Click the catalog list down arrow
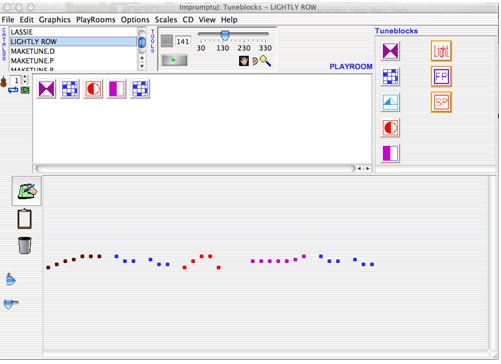The height and width of the screenshot is (364, 501). [x=142, y=66]
